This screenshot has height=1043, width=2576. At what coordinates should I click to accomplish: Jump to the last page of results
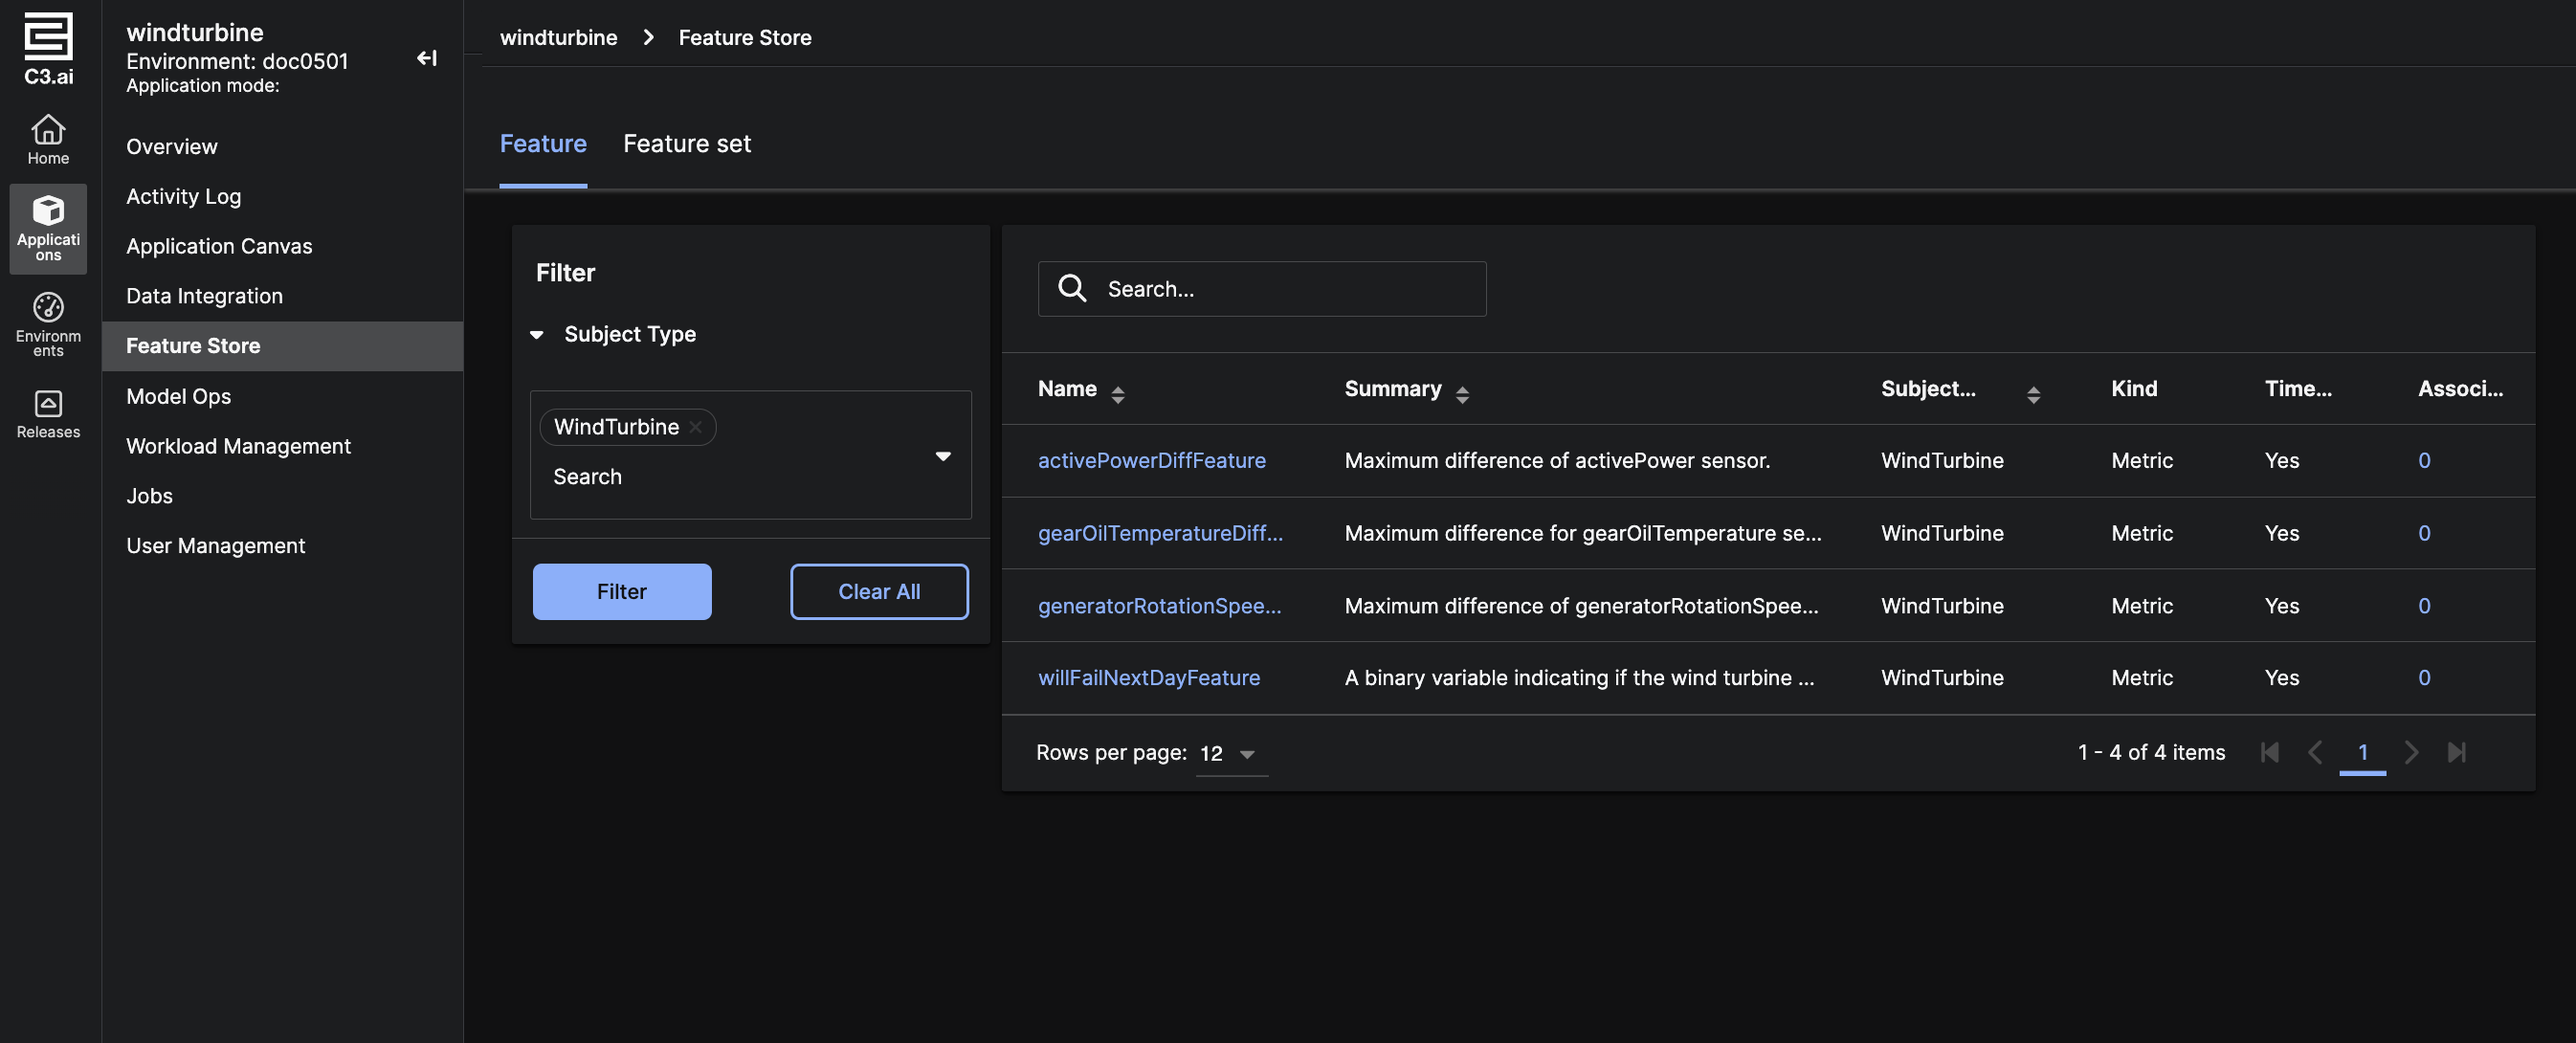coord(2457,752)
